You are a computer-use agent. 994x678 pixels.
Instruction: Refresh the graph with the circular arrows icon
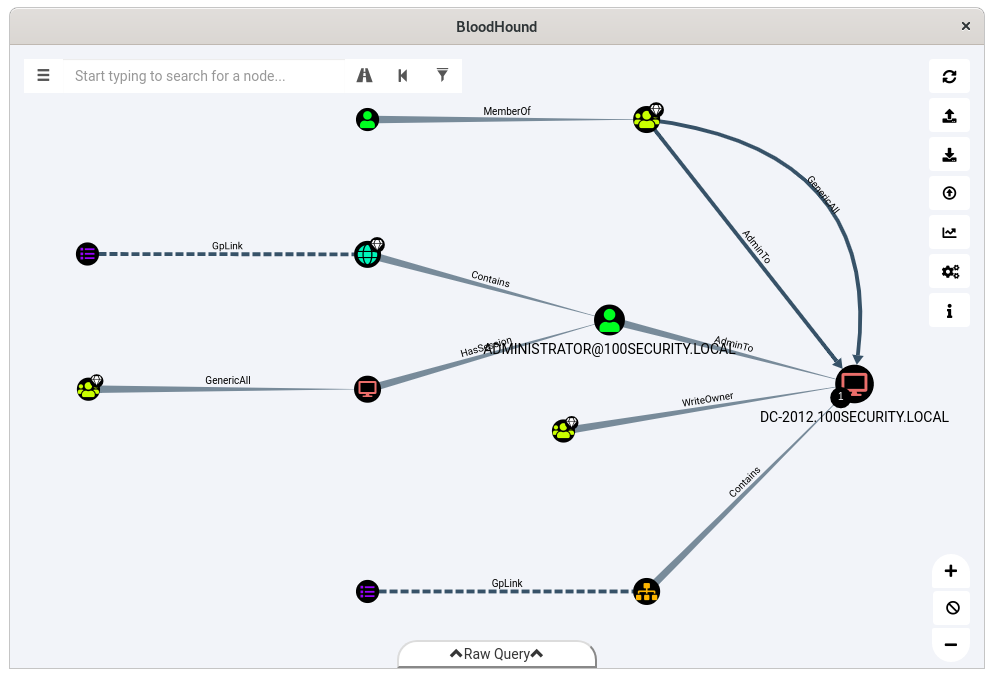(949, 77)
